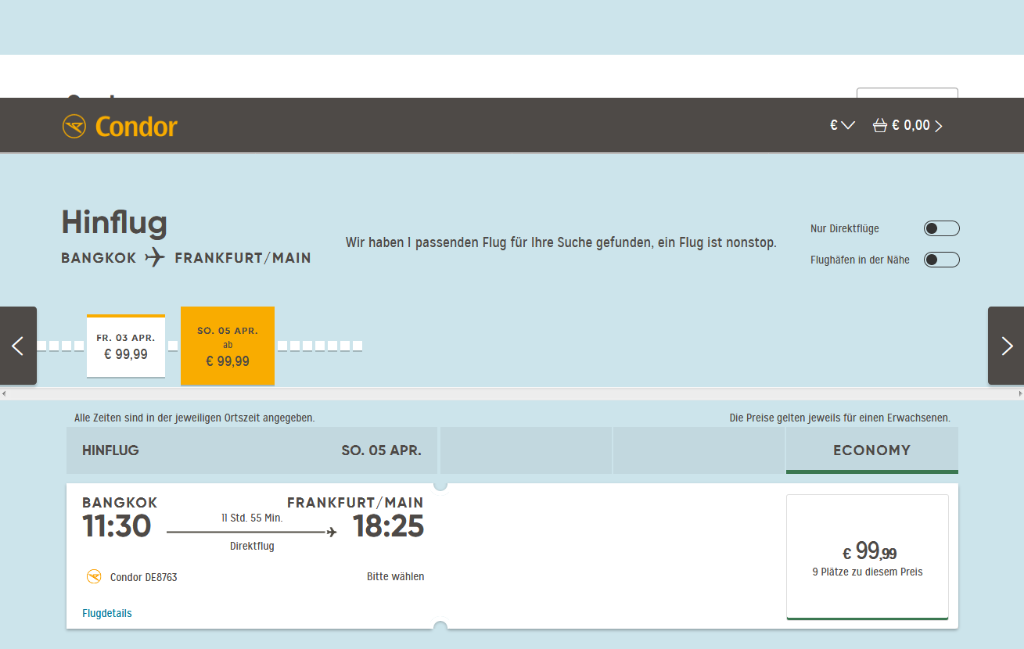This screenshot has height=649, width=1024.
Task: Click the Condor wordmark text in header
Action: pyautogui.click(x=136, y=127)
